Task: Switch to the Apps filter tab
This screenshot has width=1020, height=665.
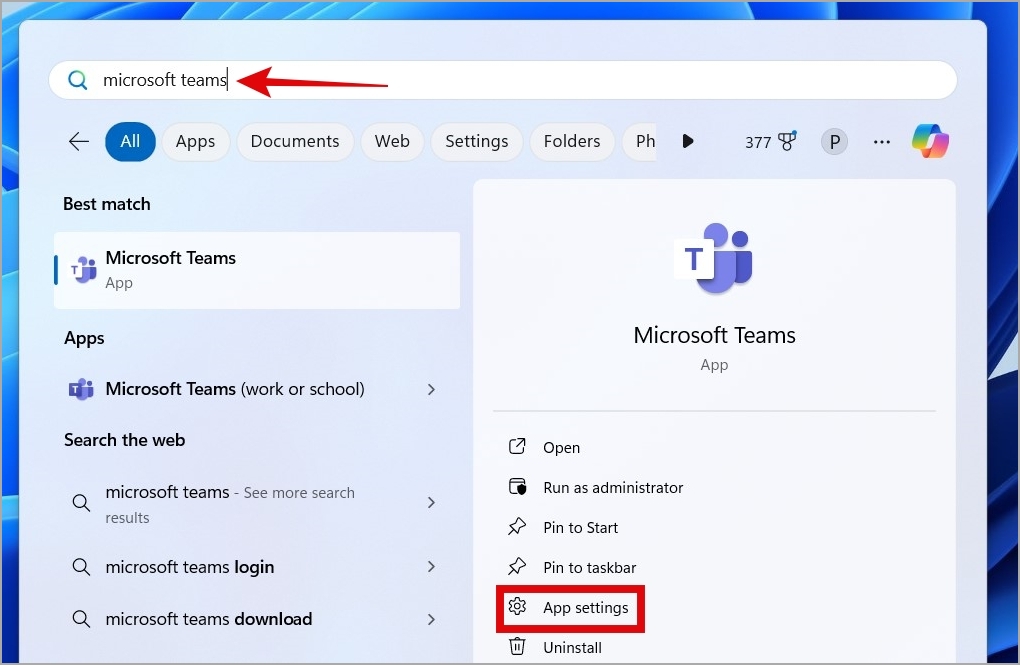Action: point(195,141)
